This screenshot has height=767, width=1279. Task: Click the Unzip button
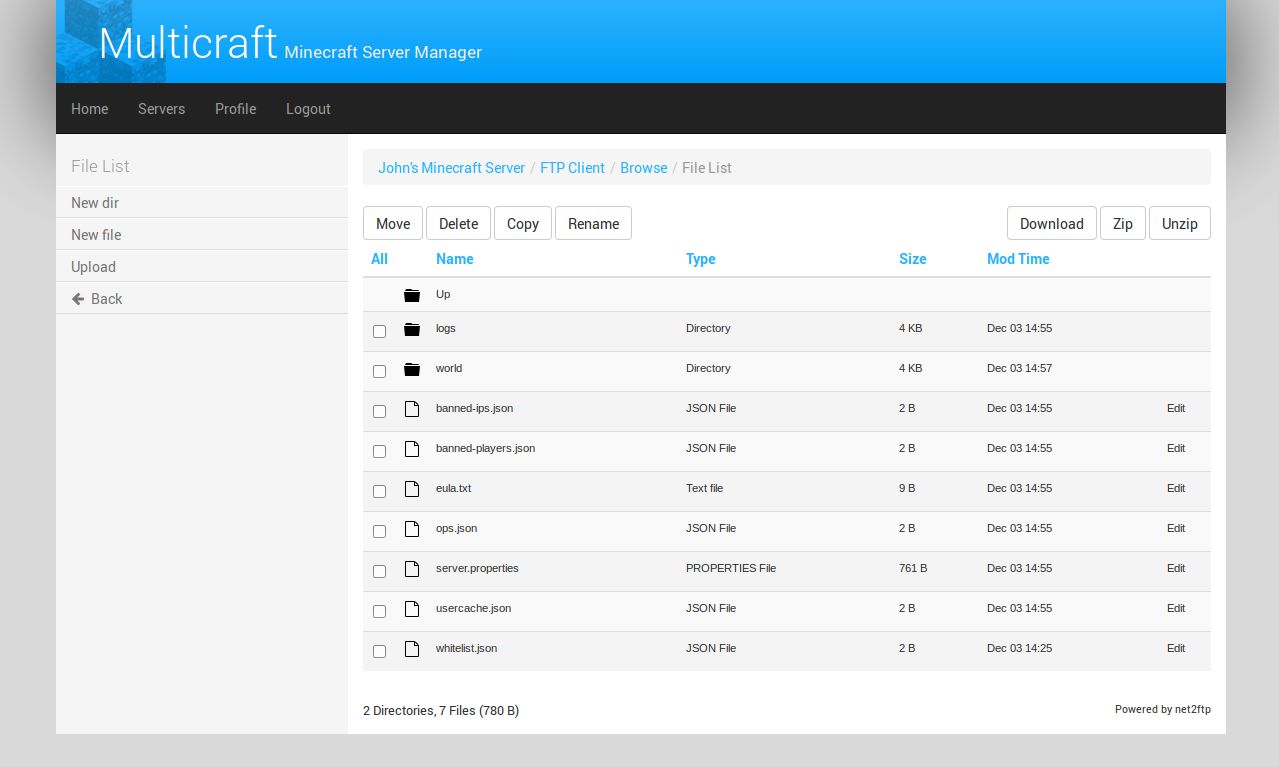(1180, 223)
